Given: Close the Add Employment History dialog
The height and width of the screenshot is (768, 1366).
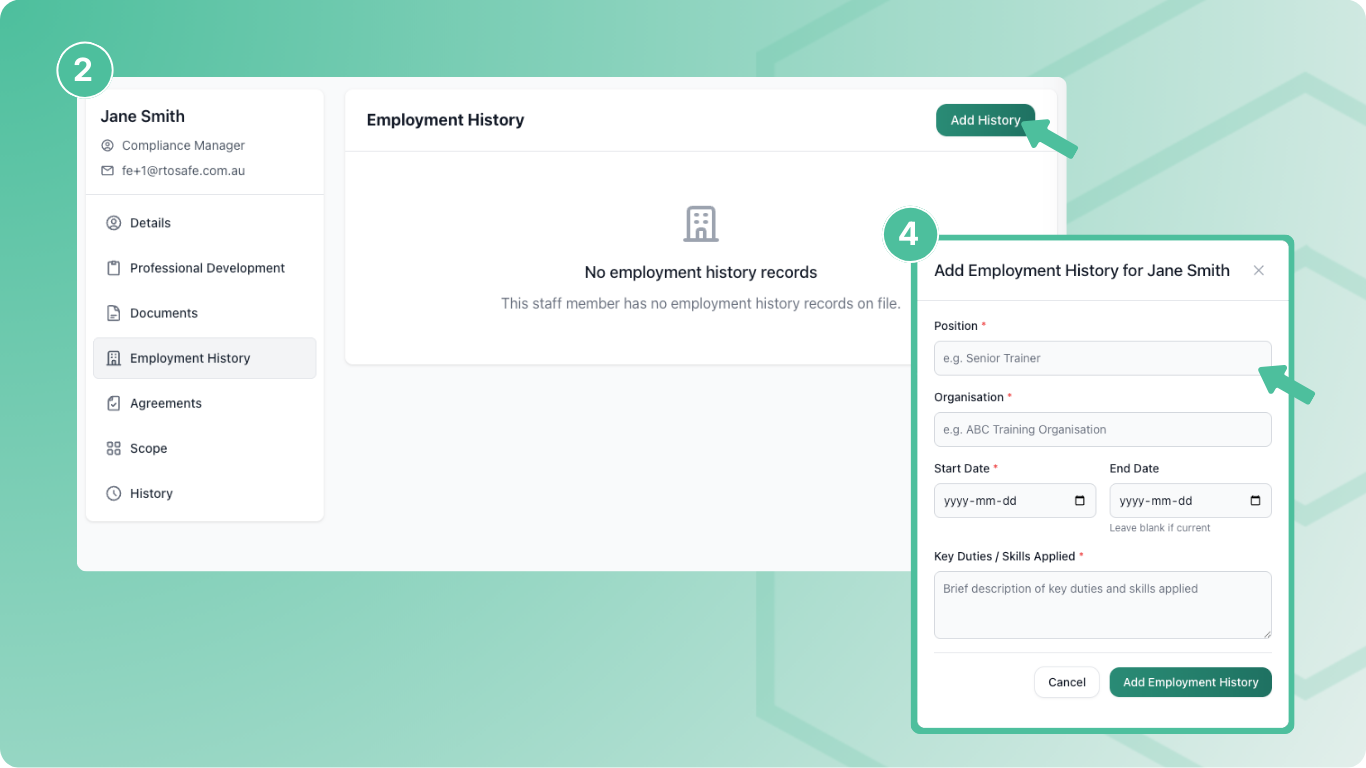Looking at the screenshot, I should [x=1258, y=270].
